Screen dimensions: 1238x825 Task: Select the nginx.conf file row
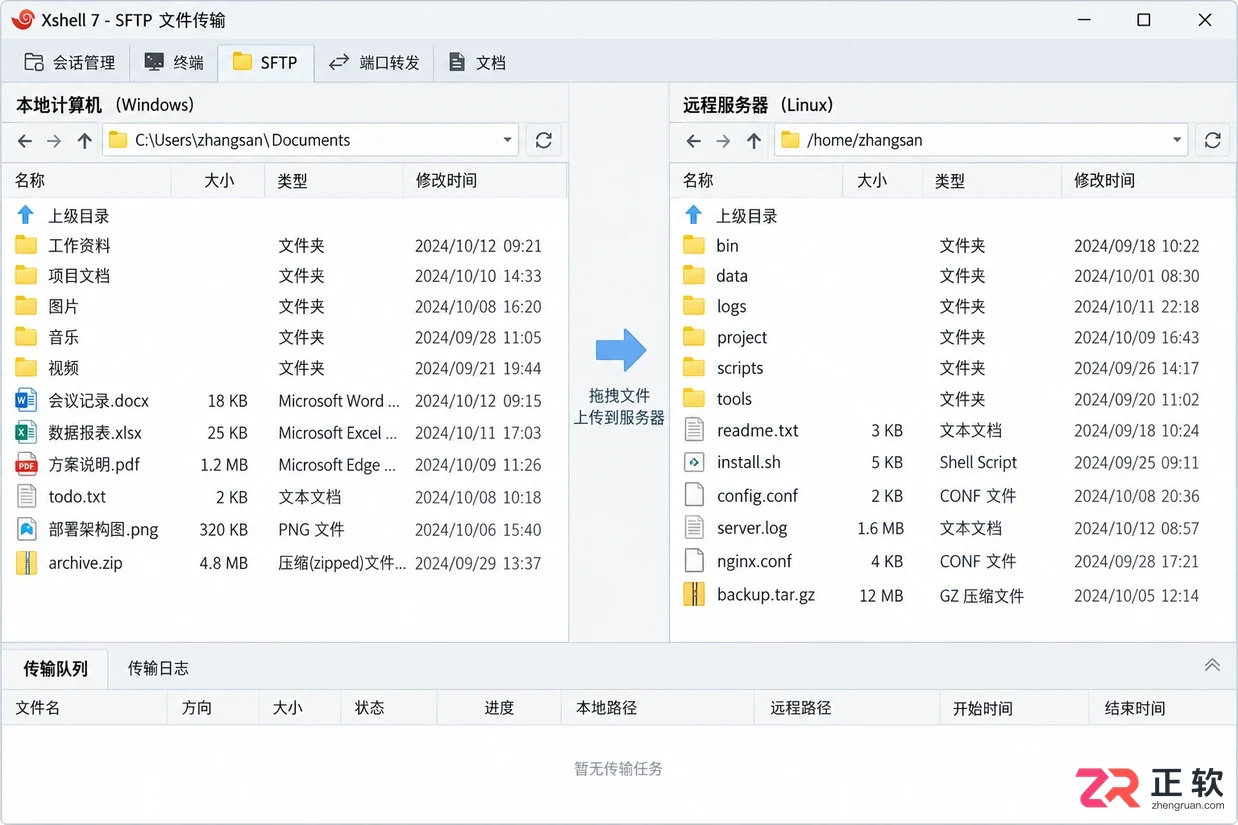952,561
